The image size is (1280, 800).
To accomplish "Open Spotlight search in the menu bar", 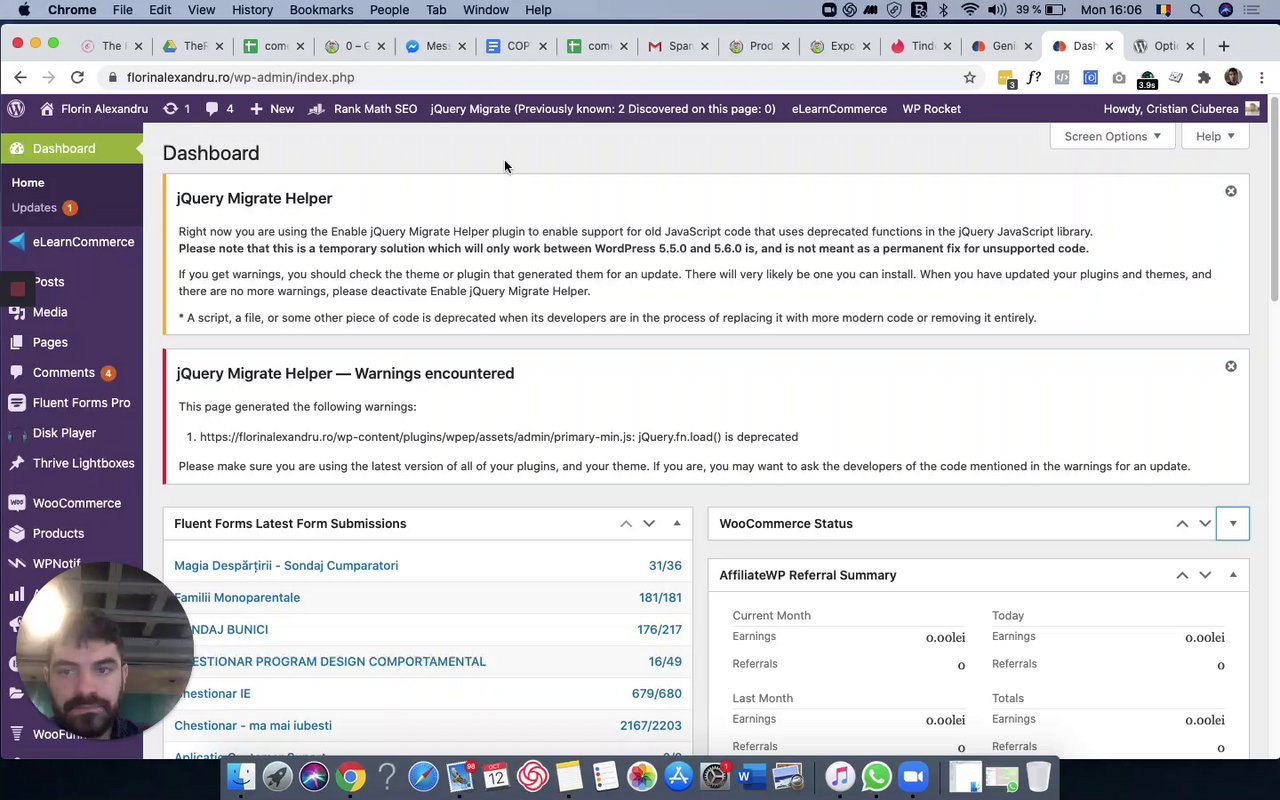I will [x=1196, y=10].
